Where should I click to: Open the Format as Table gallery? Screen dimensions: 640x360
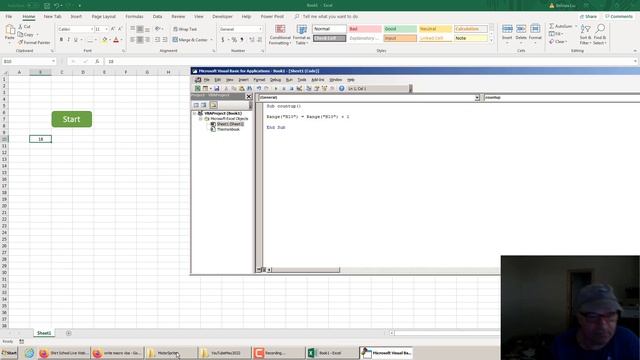[302, 34]
